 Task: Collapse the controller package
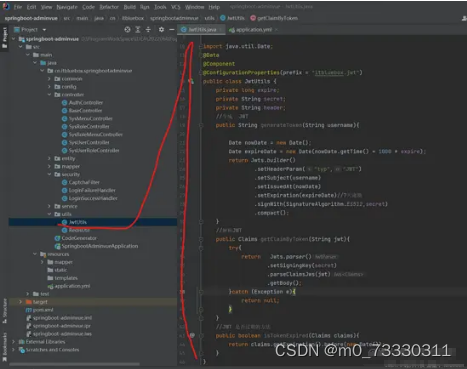(49, 95)
